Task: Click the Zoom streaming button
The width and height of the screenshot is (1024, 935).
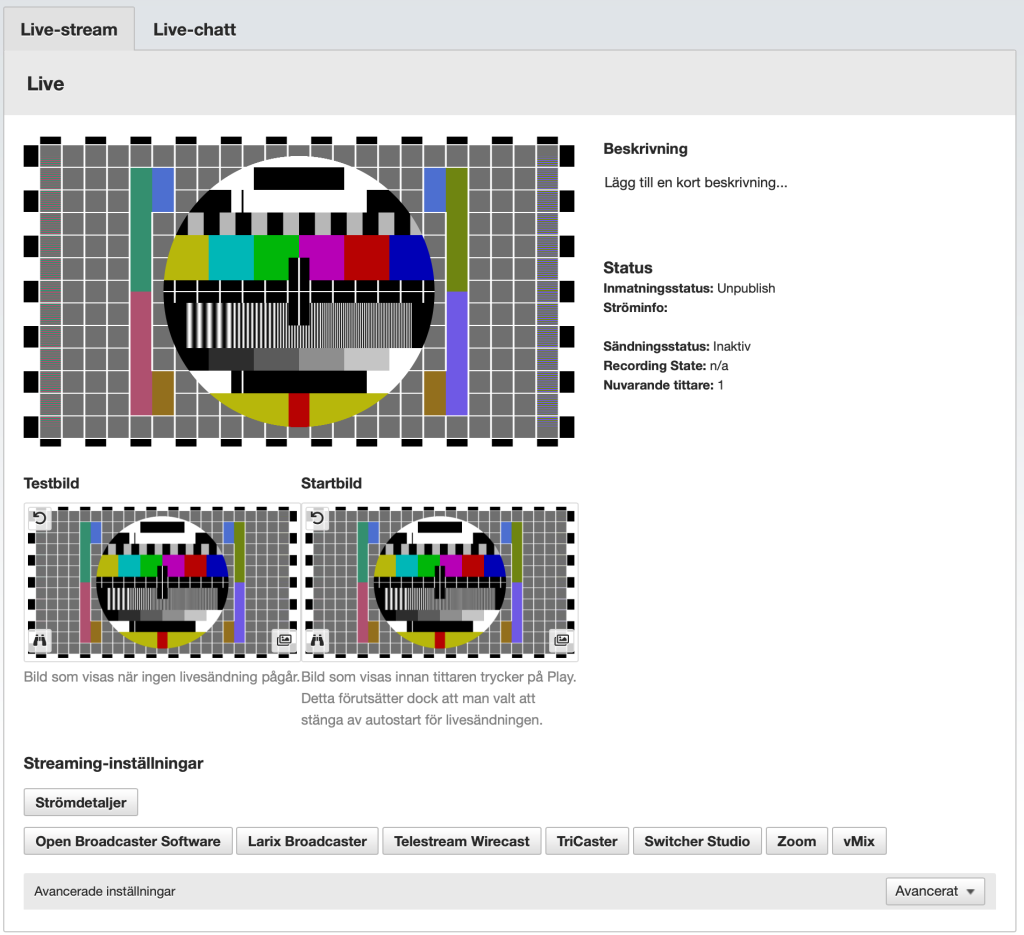Action: click(797, 841)
